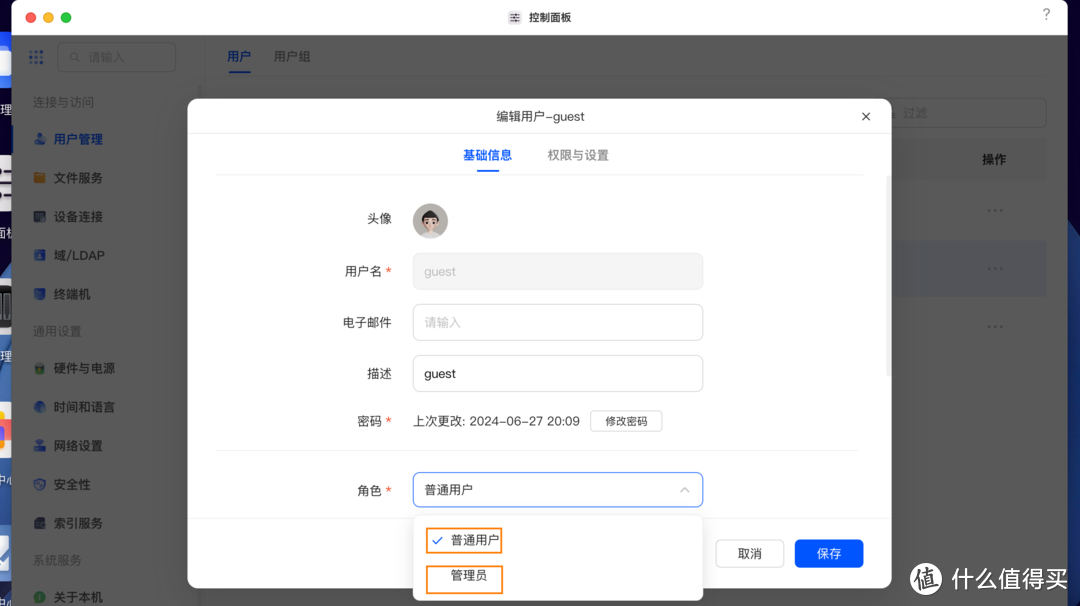Open the 域/LDAP sidebar icon
Viewport: 1080px width, 606px height.
tap(40, 256)
